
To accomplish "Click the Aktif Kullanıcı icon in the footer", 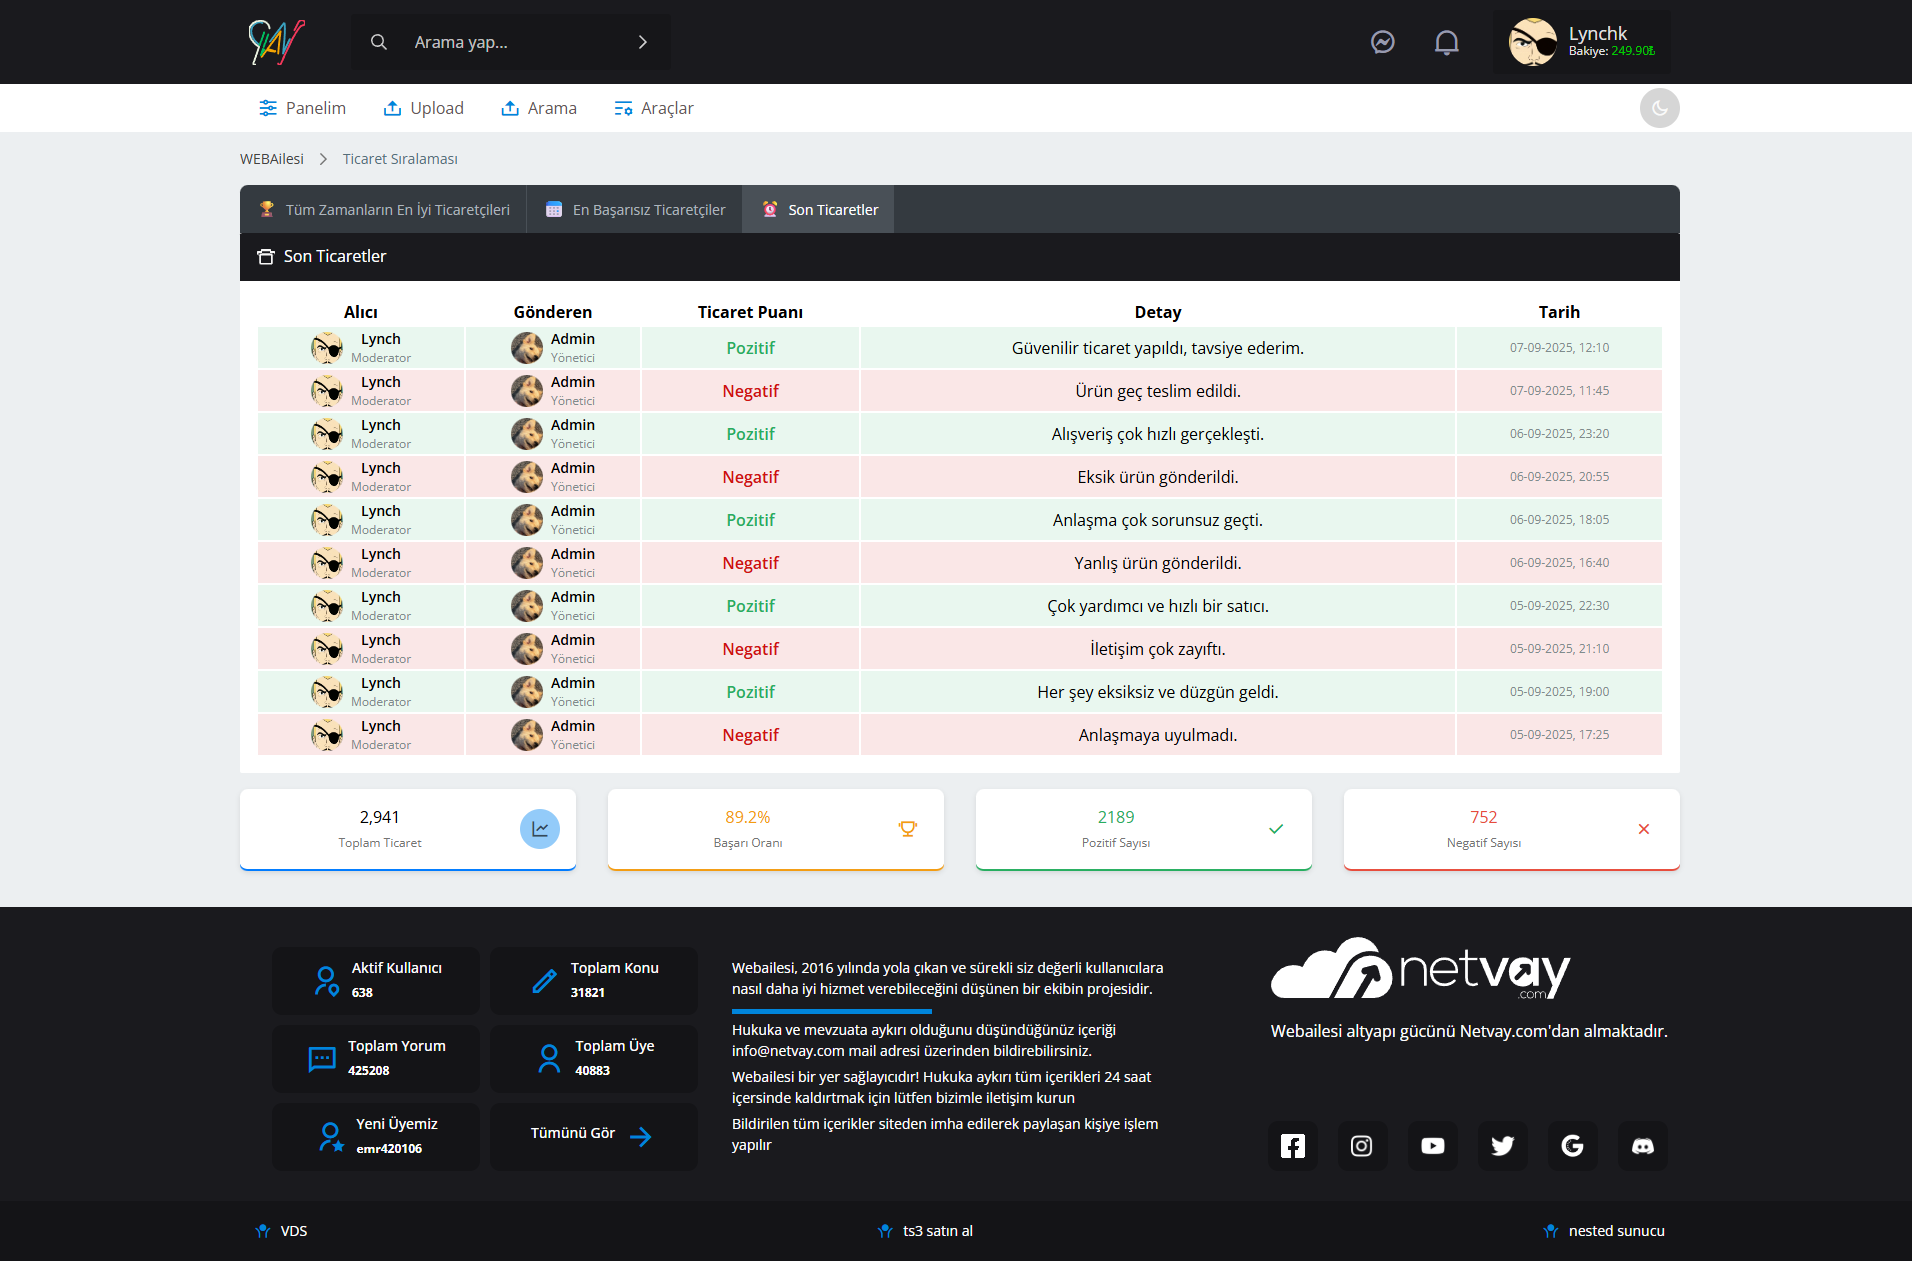I will tap(326, 981).
